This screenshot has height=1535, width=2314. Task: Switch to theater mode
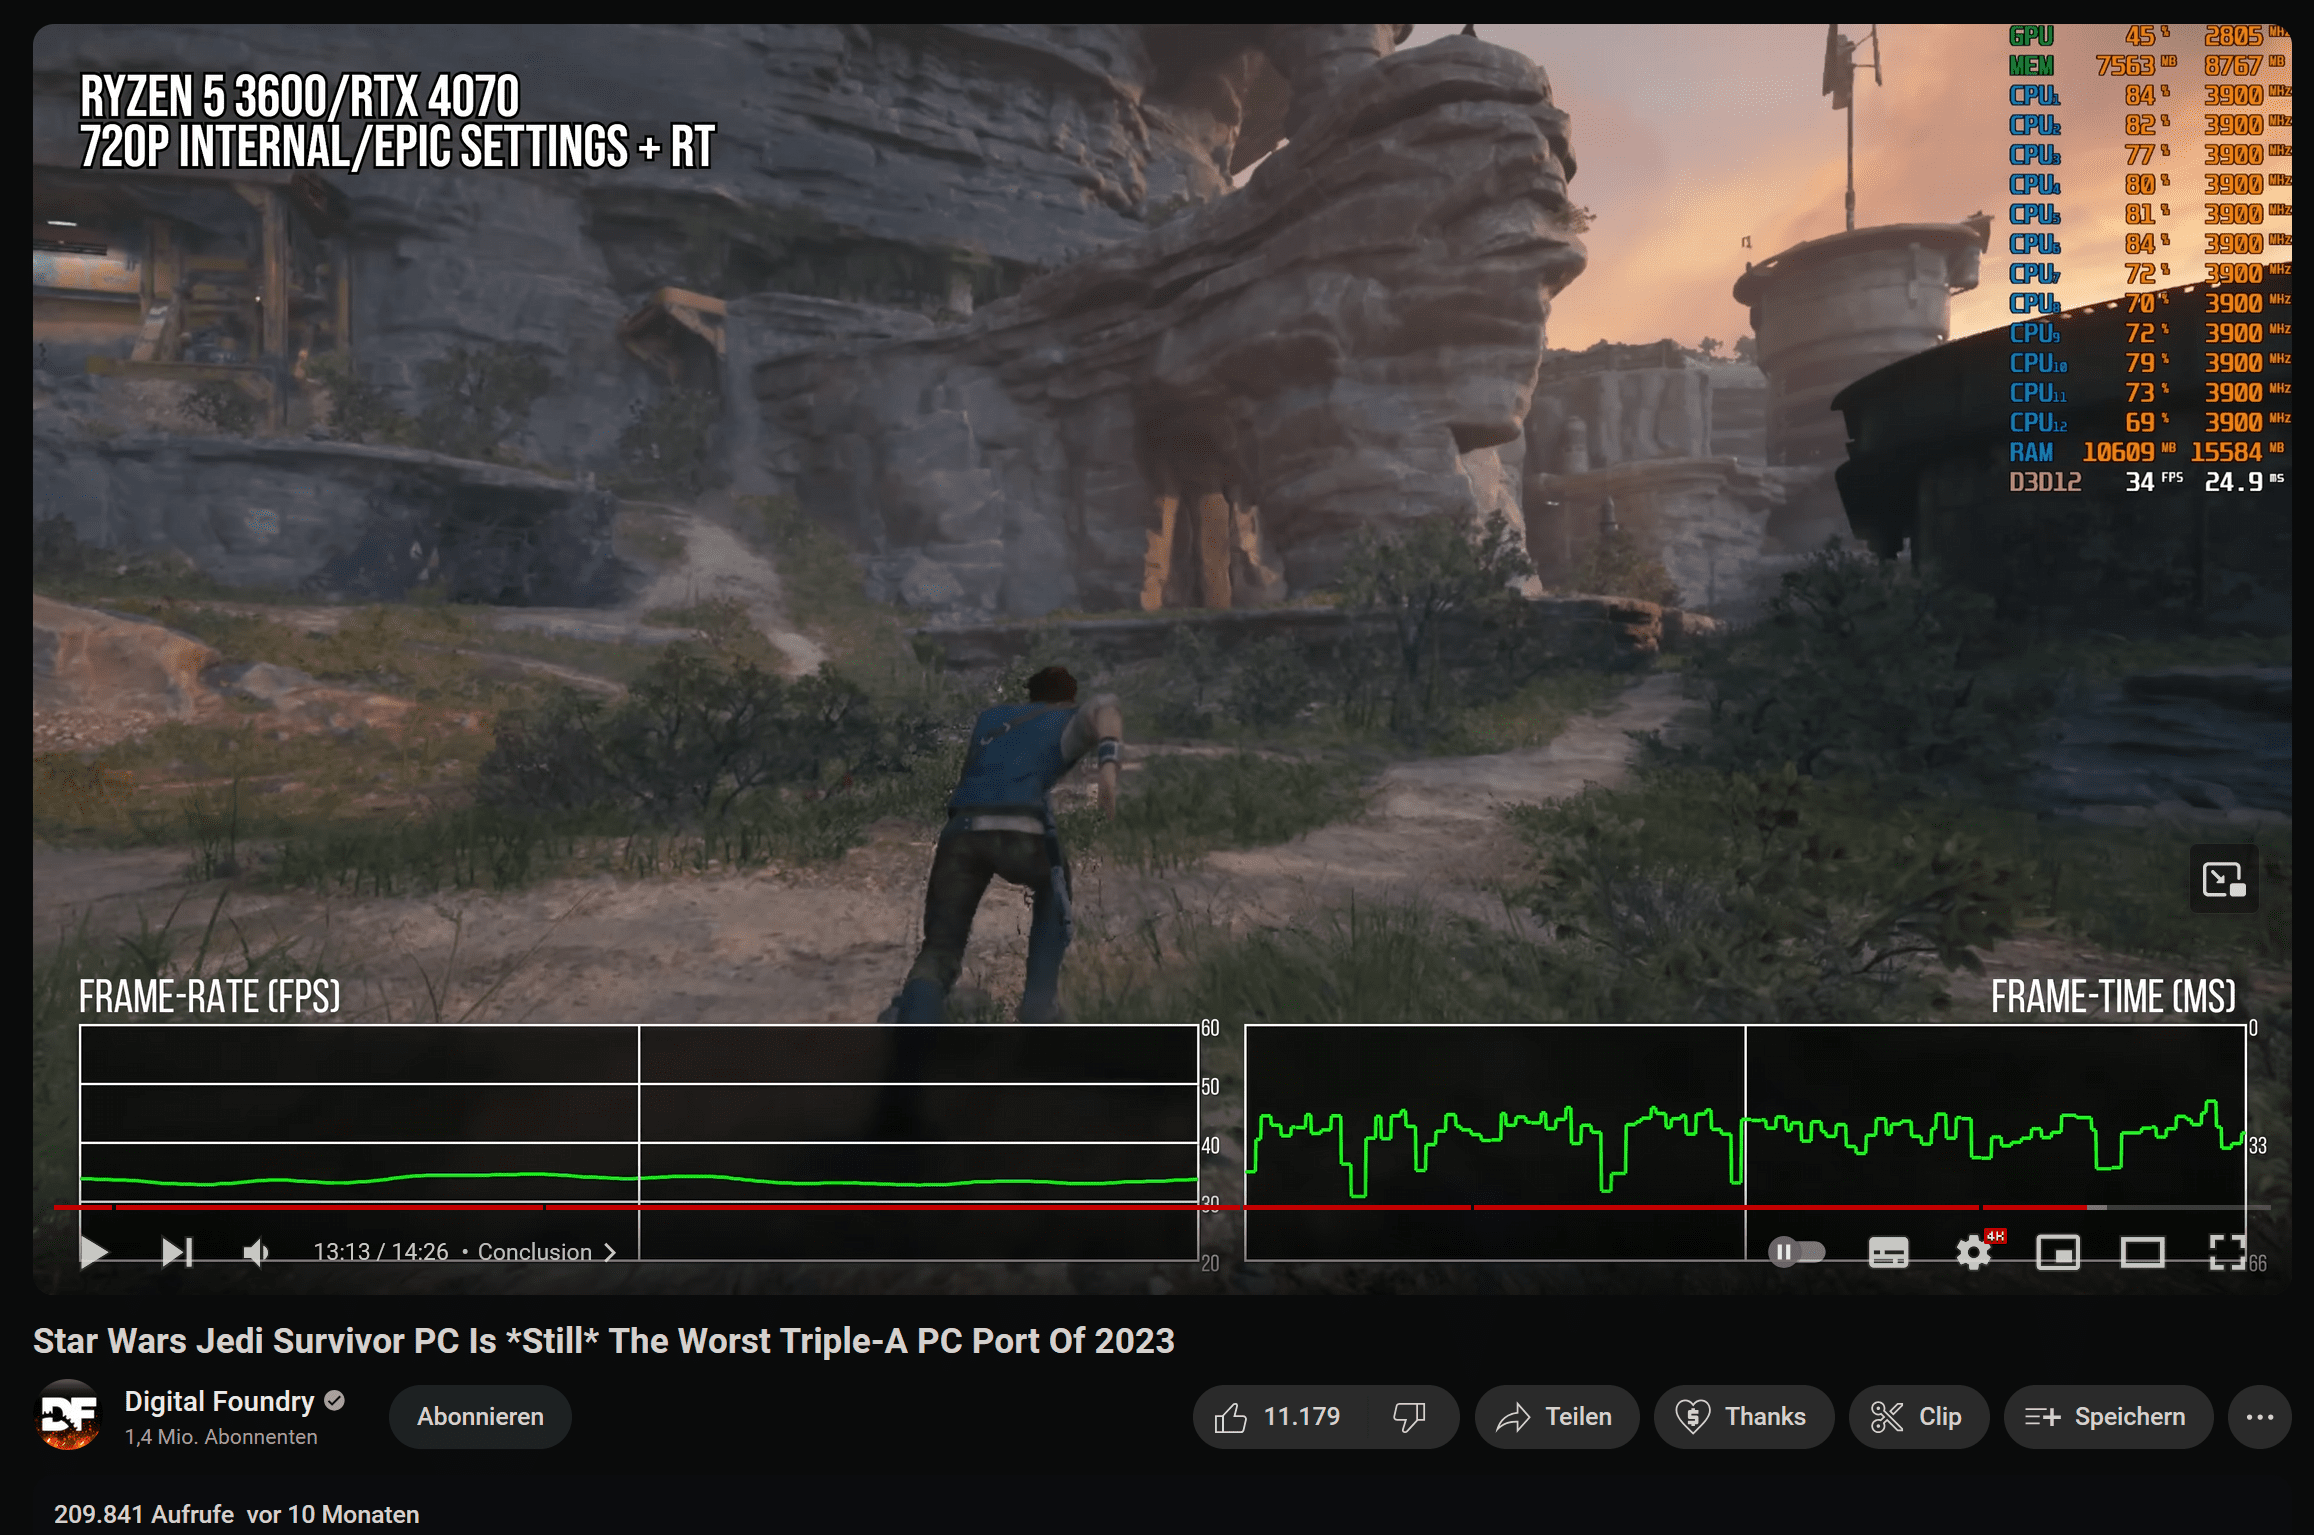coord(2140,1251)
